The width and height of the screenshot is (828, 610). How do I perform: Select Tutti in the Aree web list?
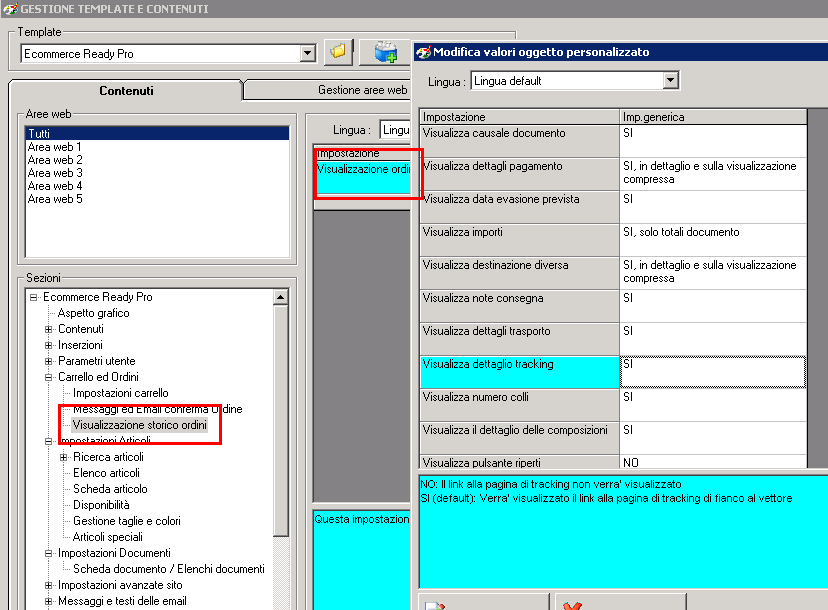pos(157,133)
